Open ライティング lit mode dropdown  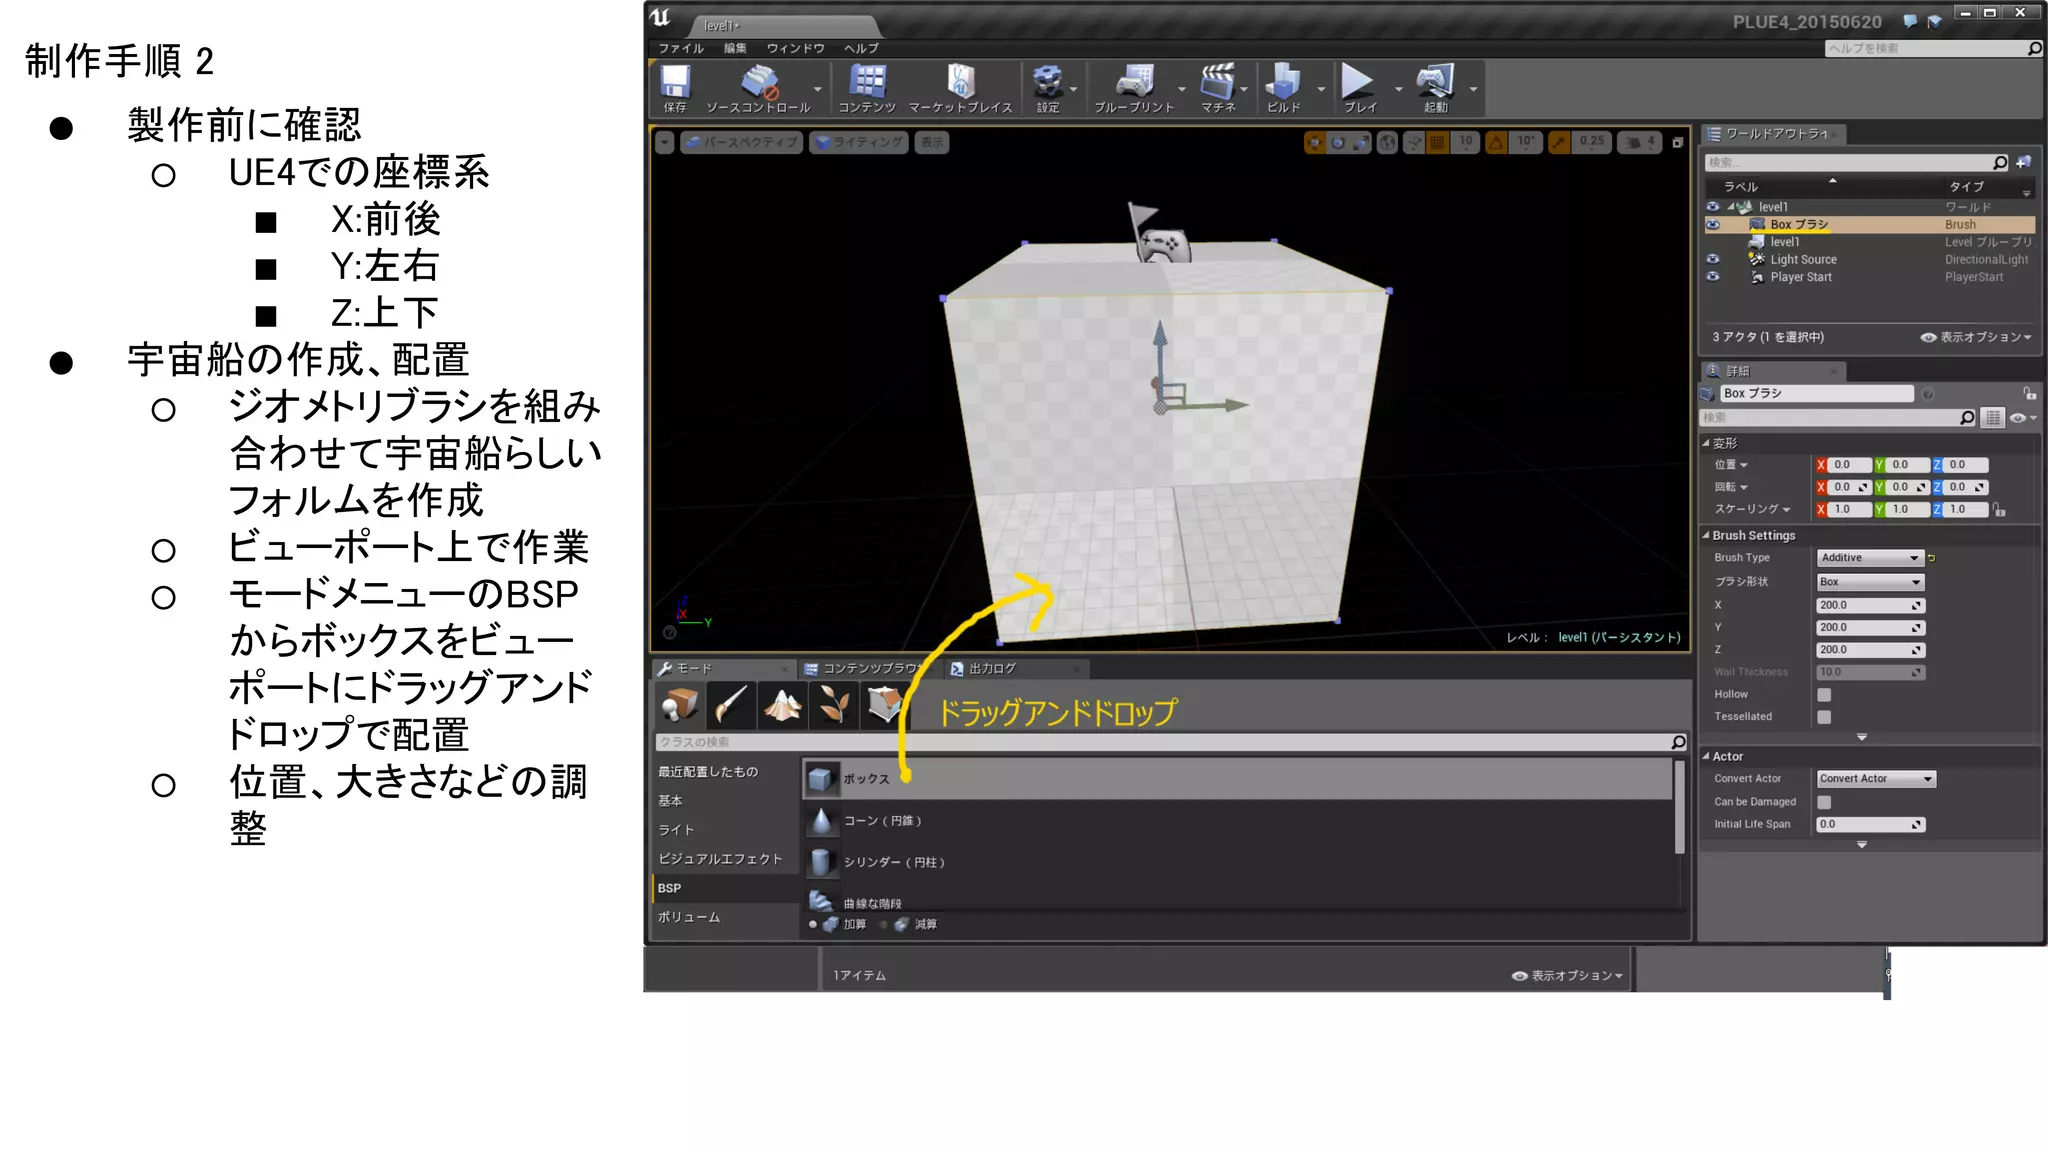858,142
